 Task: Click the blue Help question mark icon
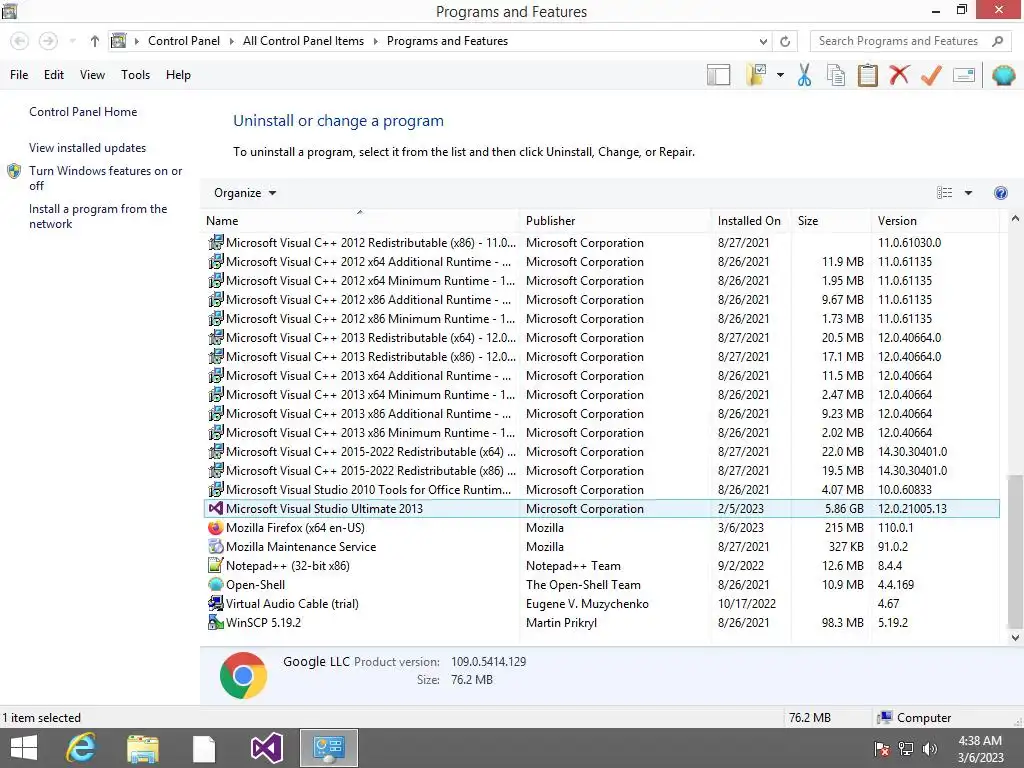(x=1000, y=193)
